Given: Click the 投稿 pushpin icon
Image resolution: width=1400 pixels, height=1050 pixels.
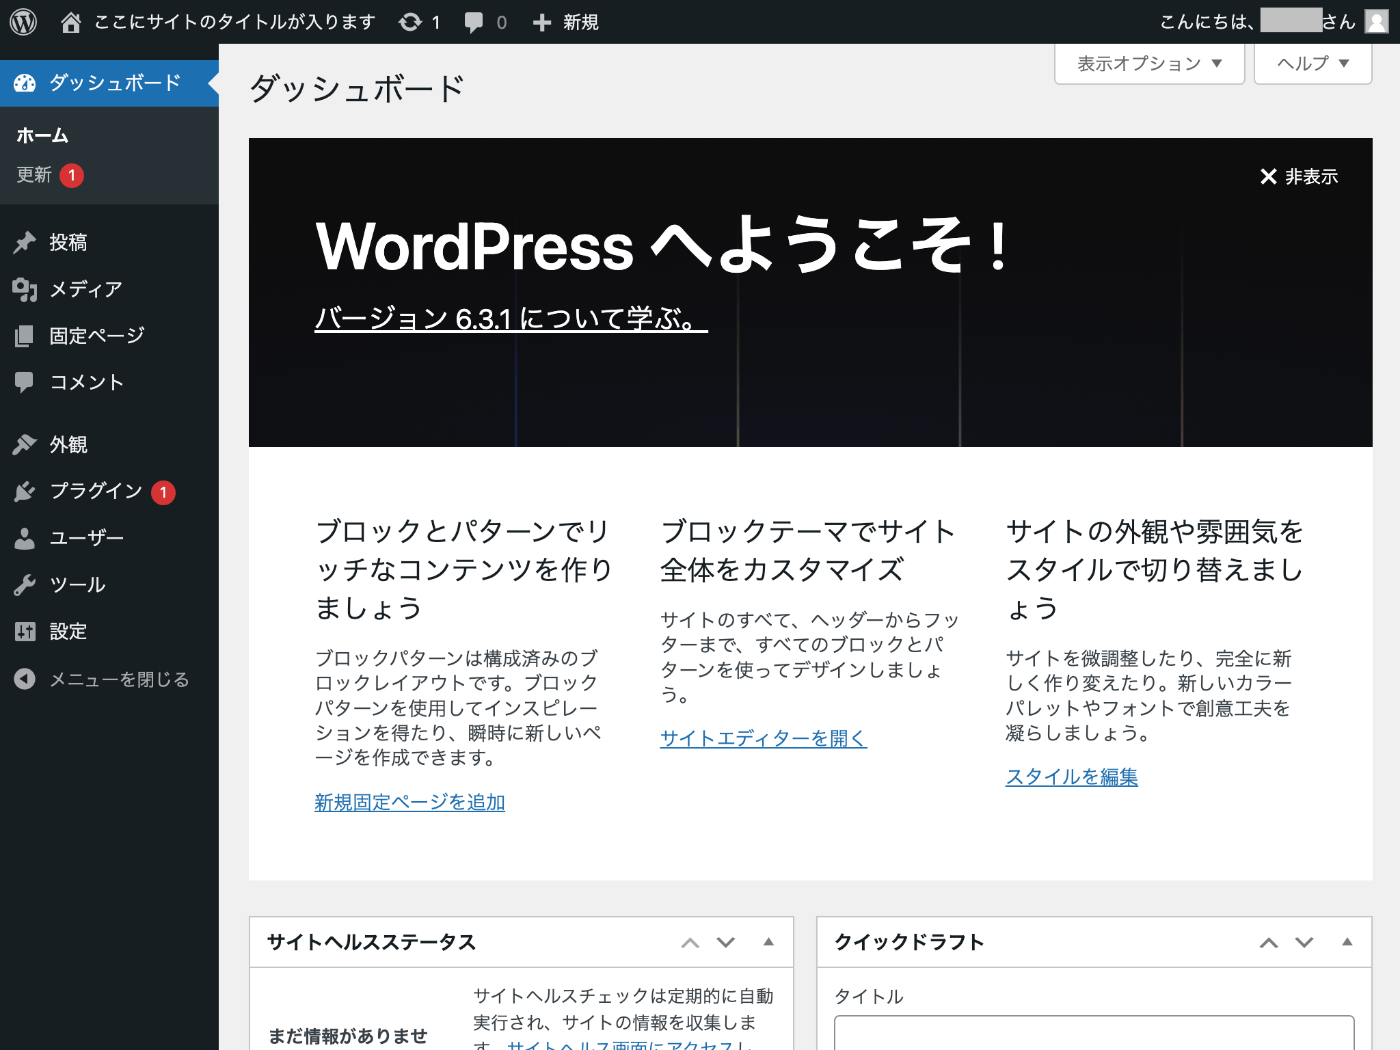Looking at the screenshot, I should [25, 242].
